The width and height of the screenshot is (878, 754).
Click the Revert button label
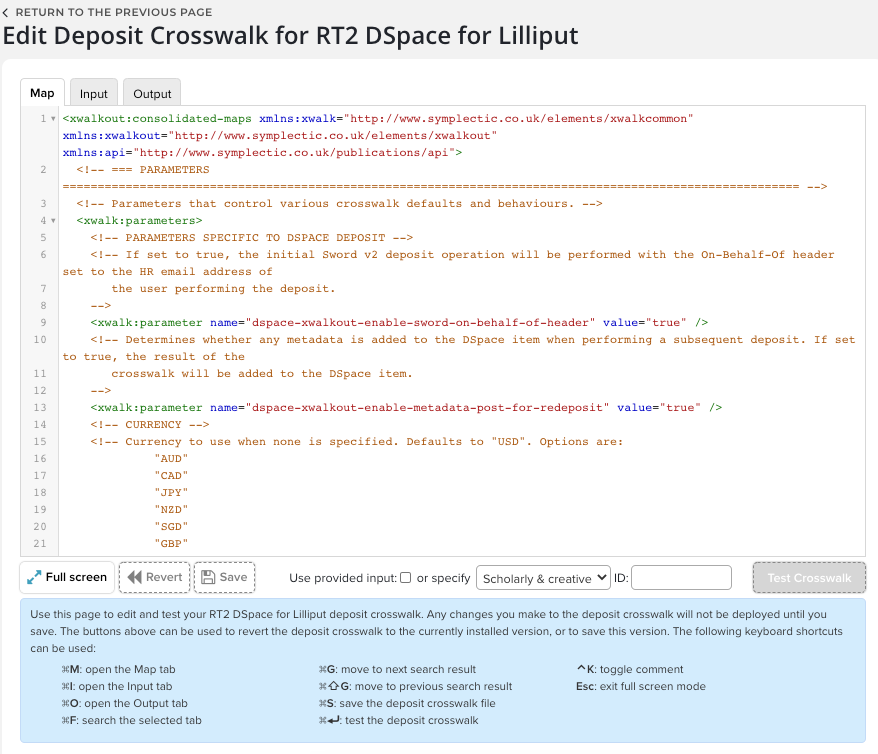tap(164, 577)
